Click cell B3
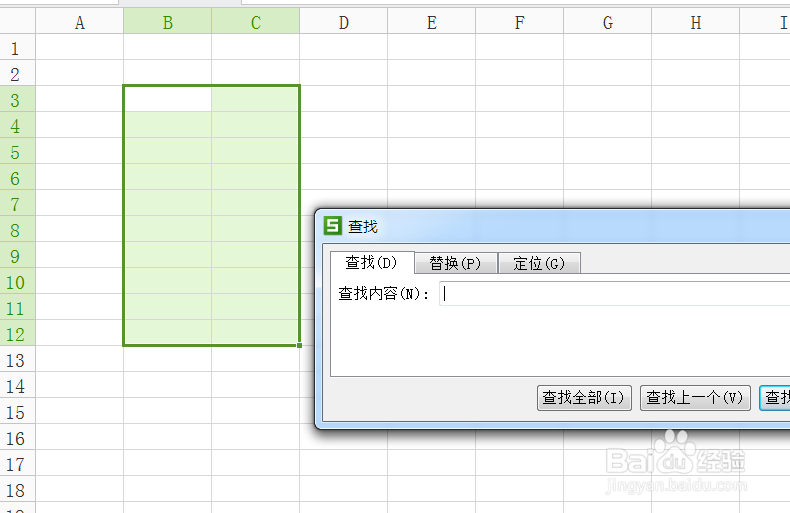Screen dimensions: 790x513 (167, 99)
